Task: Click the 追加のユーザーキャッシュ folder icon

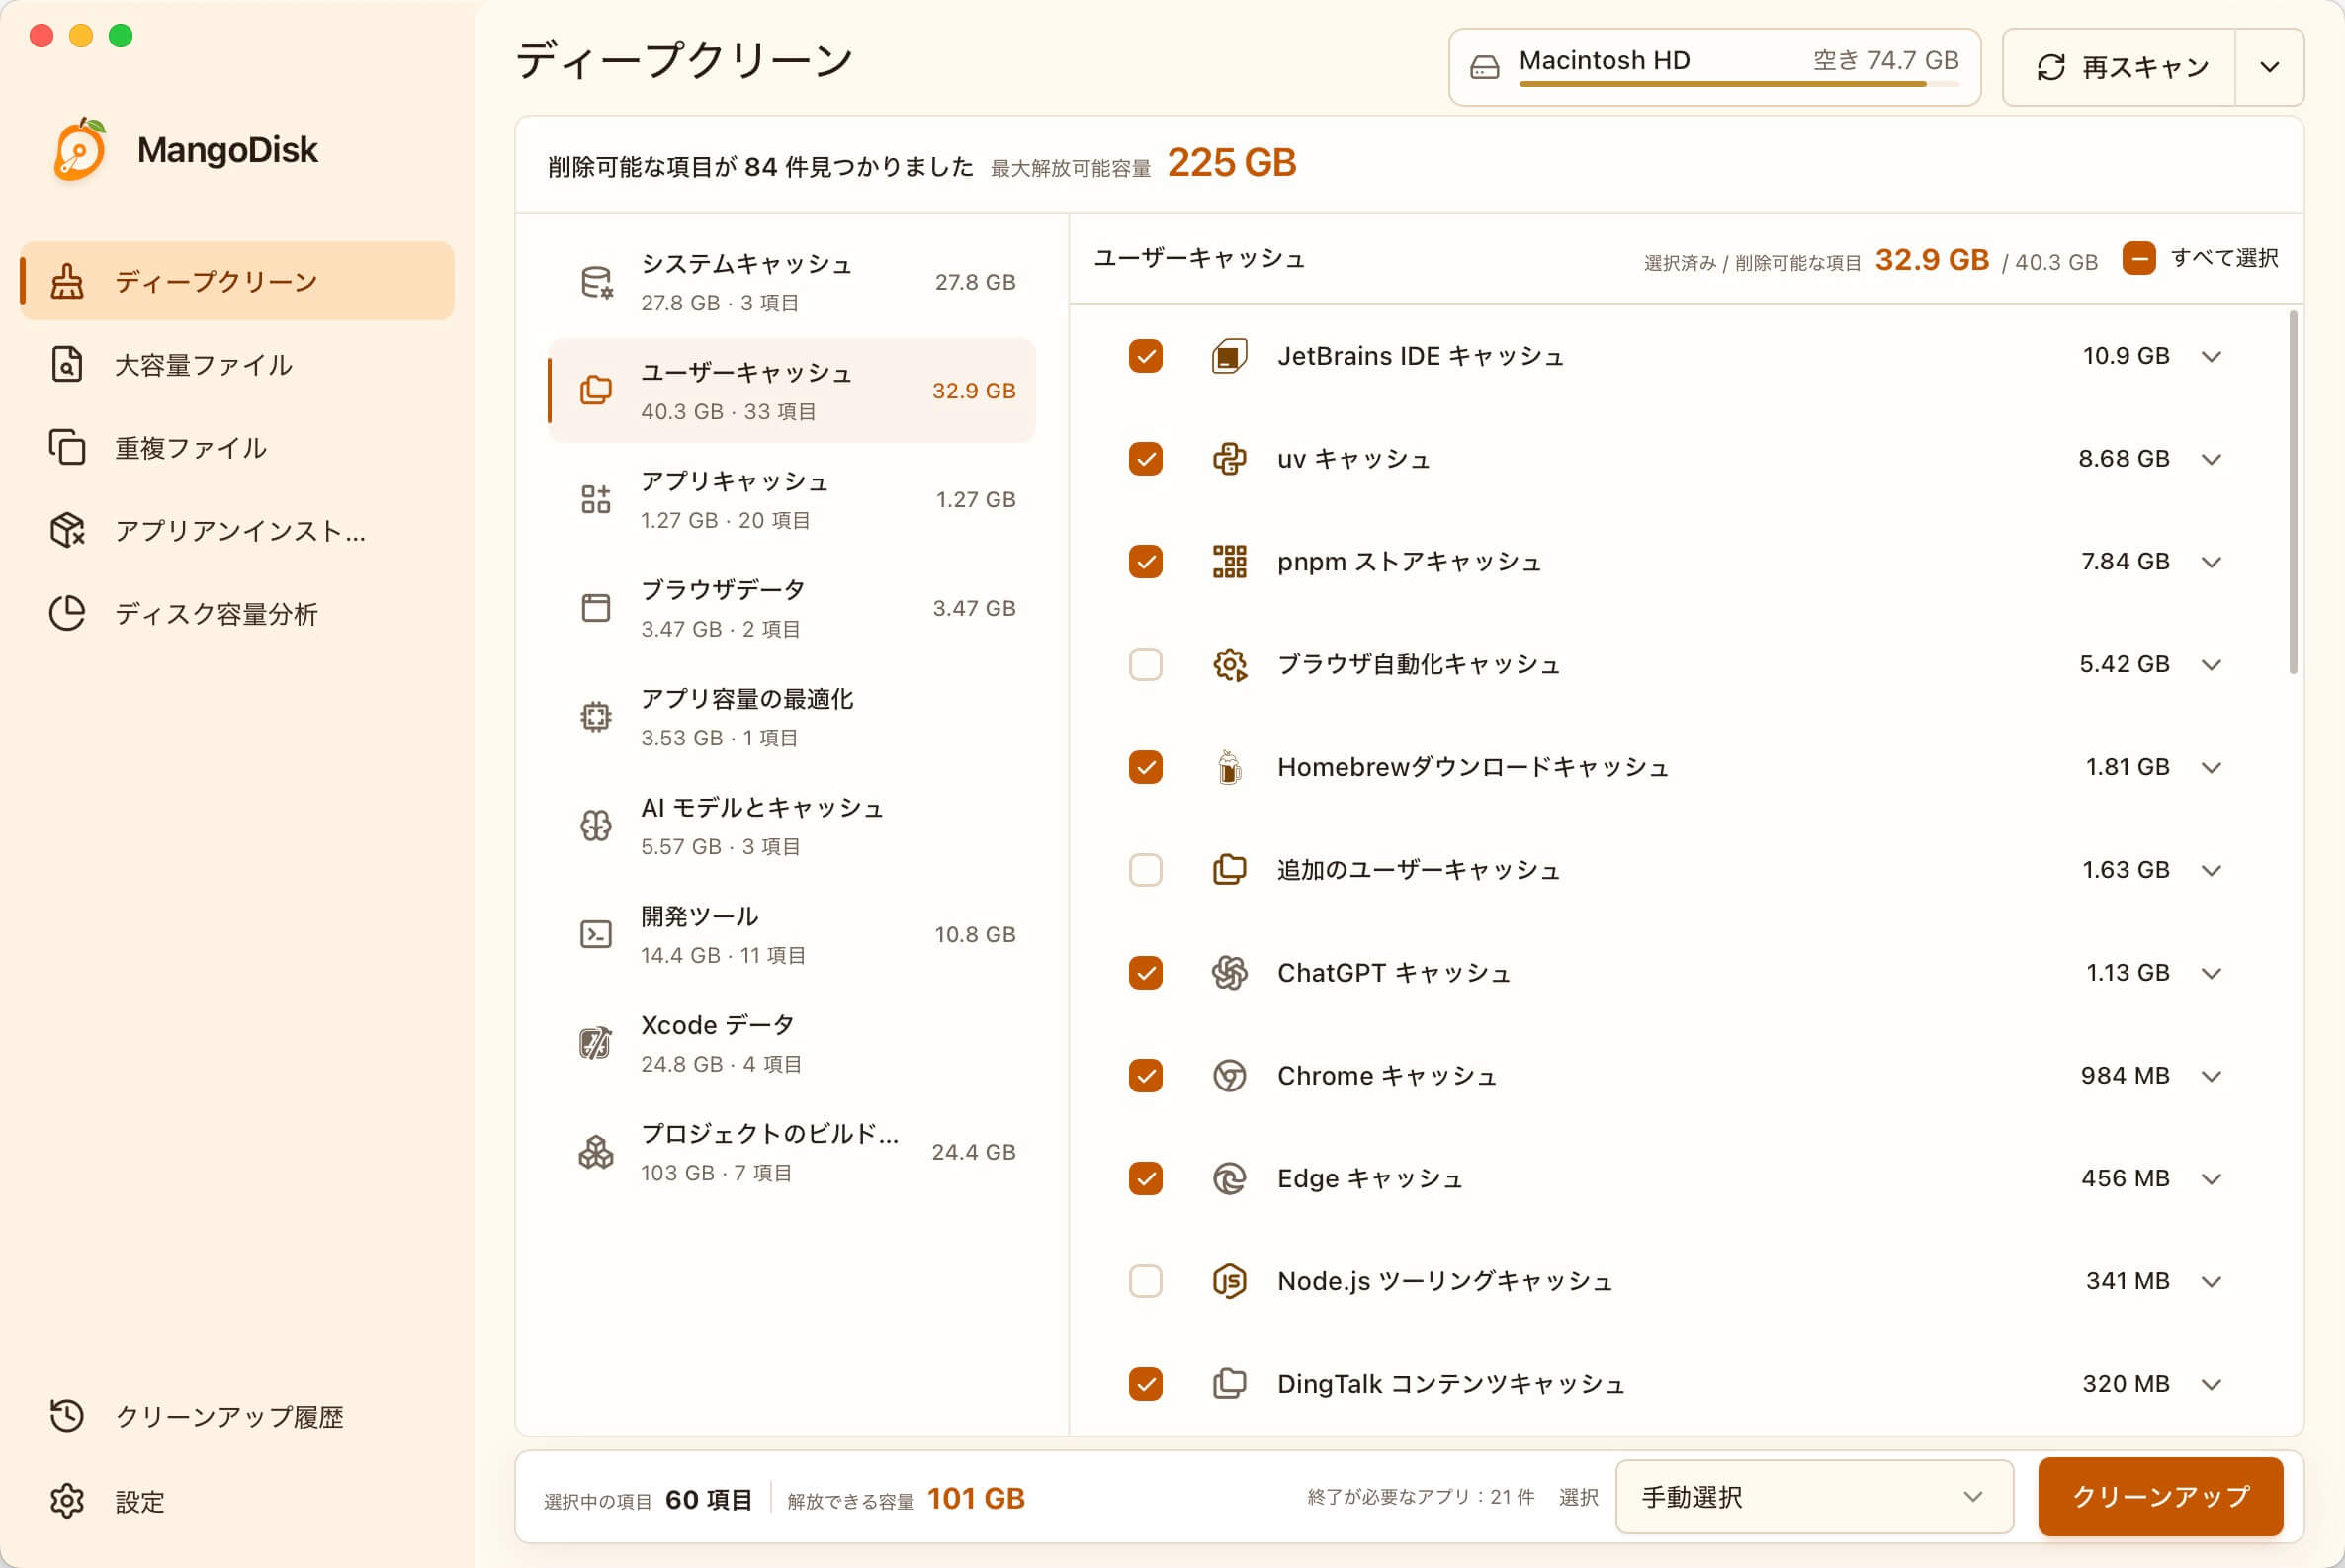Action: pos(1229,870)
